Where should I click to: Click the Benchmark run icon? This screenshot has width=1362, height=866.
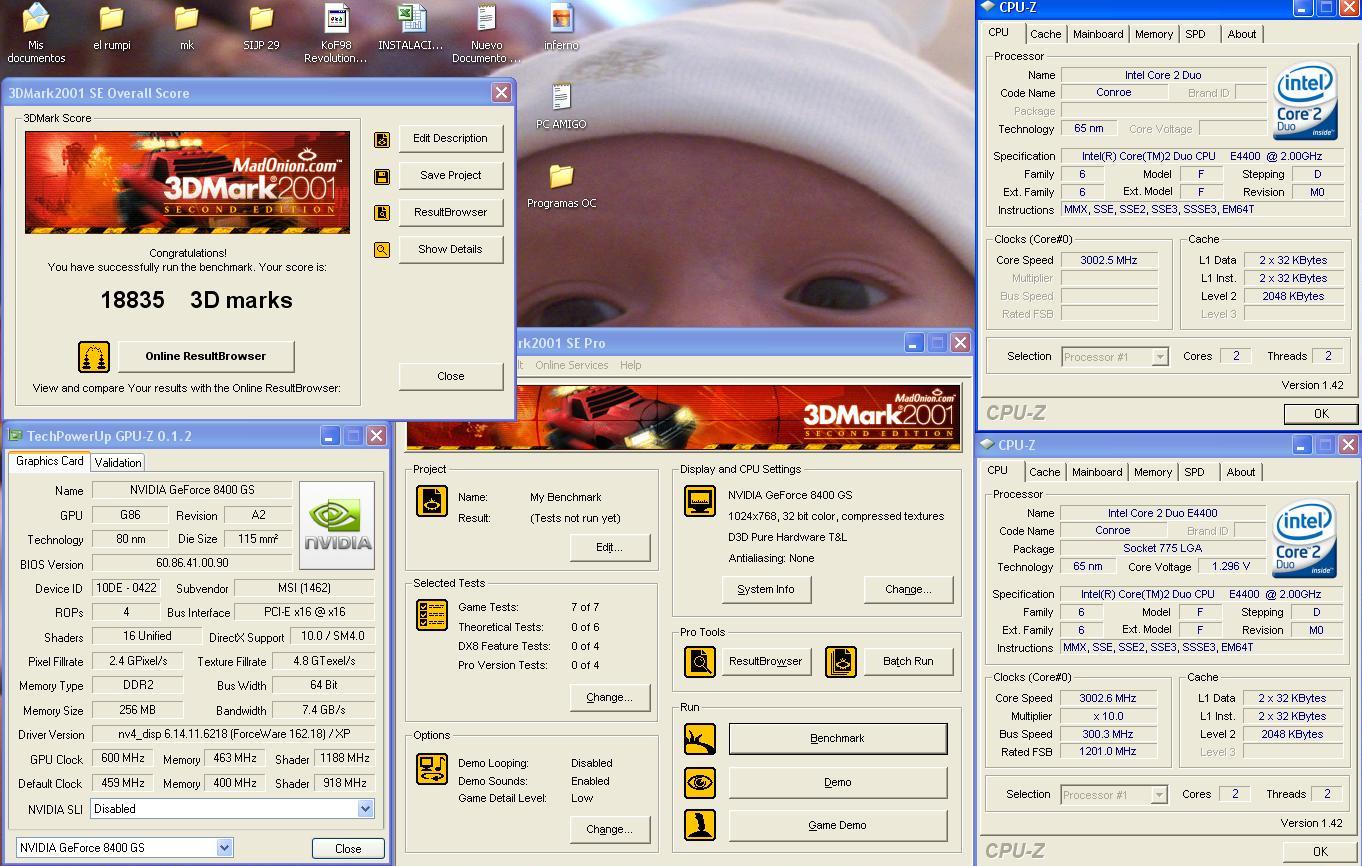click(x=700, y=739)
